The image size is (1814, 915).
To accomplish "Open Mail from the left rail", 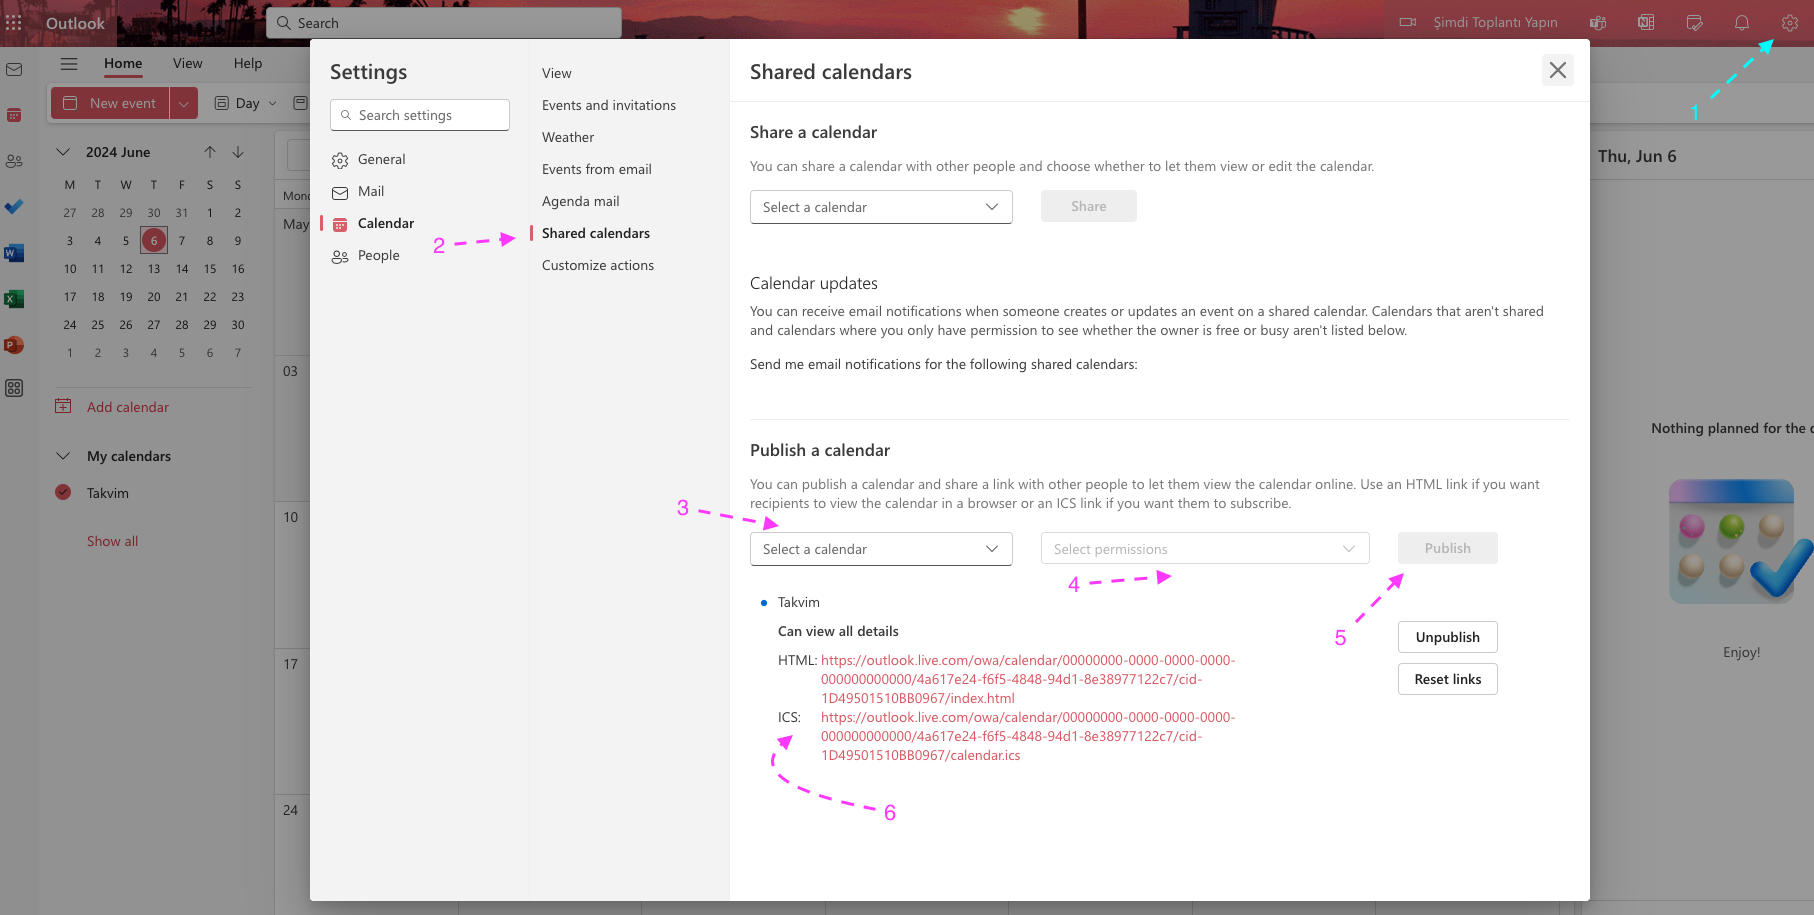I will 14,69.
